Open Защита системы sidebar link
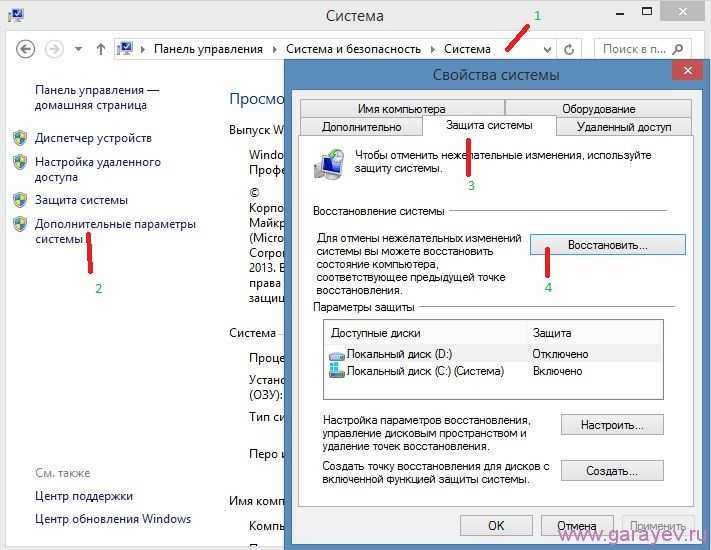 [x=81, y=200]
